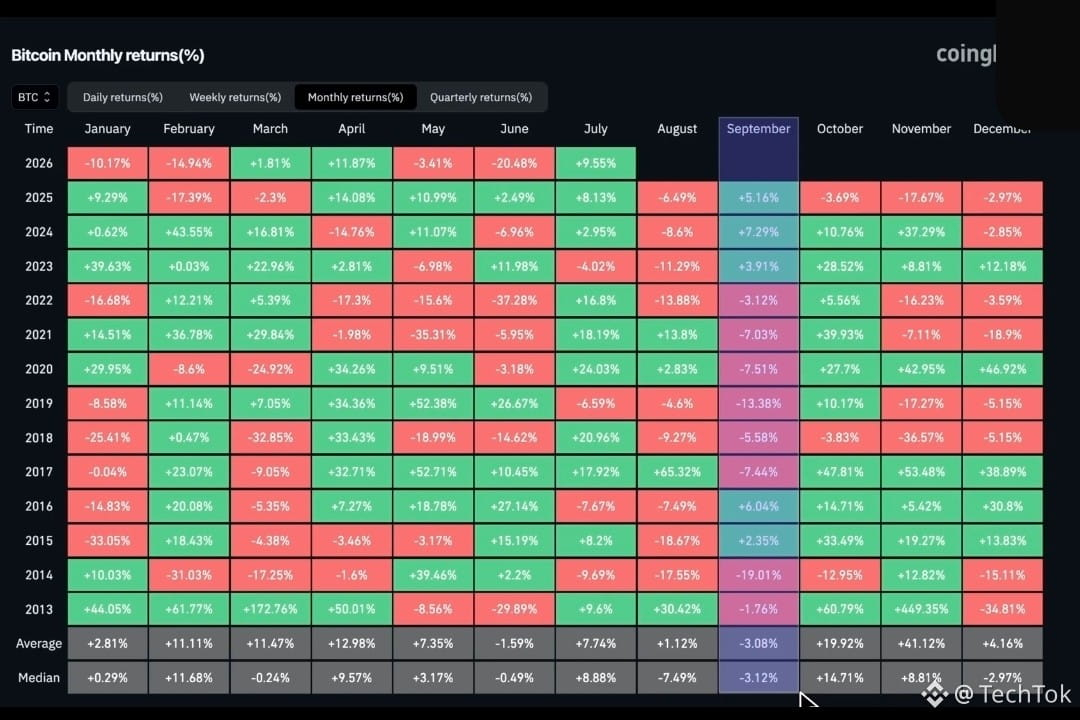This screenshot has width=1080, height=720.
Task: Click the +39.93% cell for October 2021
Action: [x=840, y=335]
